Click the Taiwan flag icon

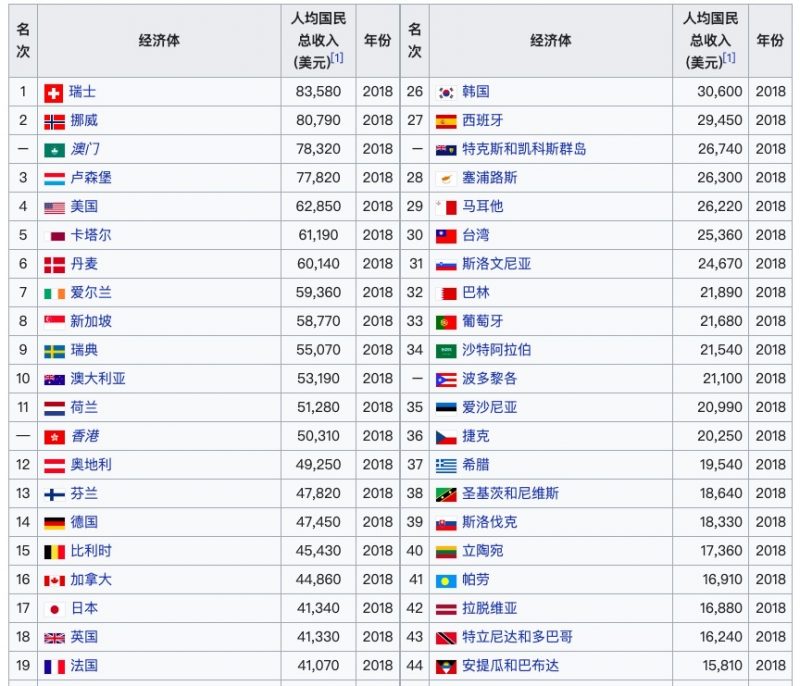click(446, 237)
